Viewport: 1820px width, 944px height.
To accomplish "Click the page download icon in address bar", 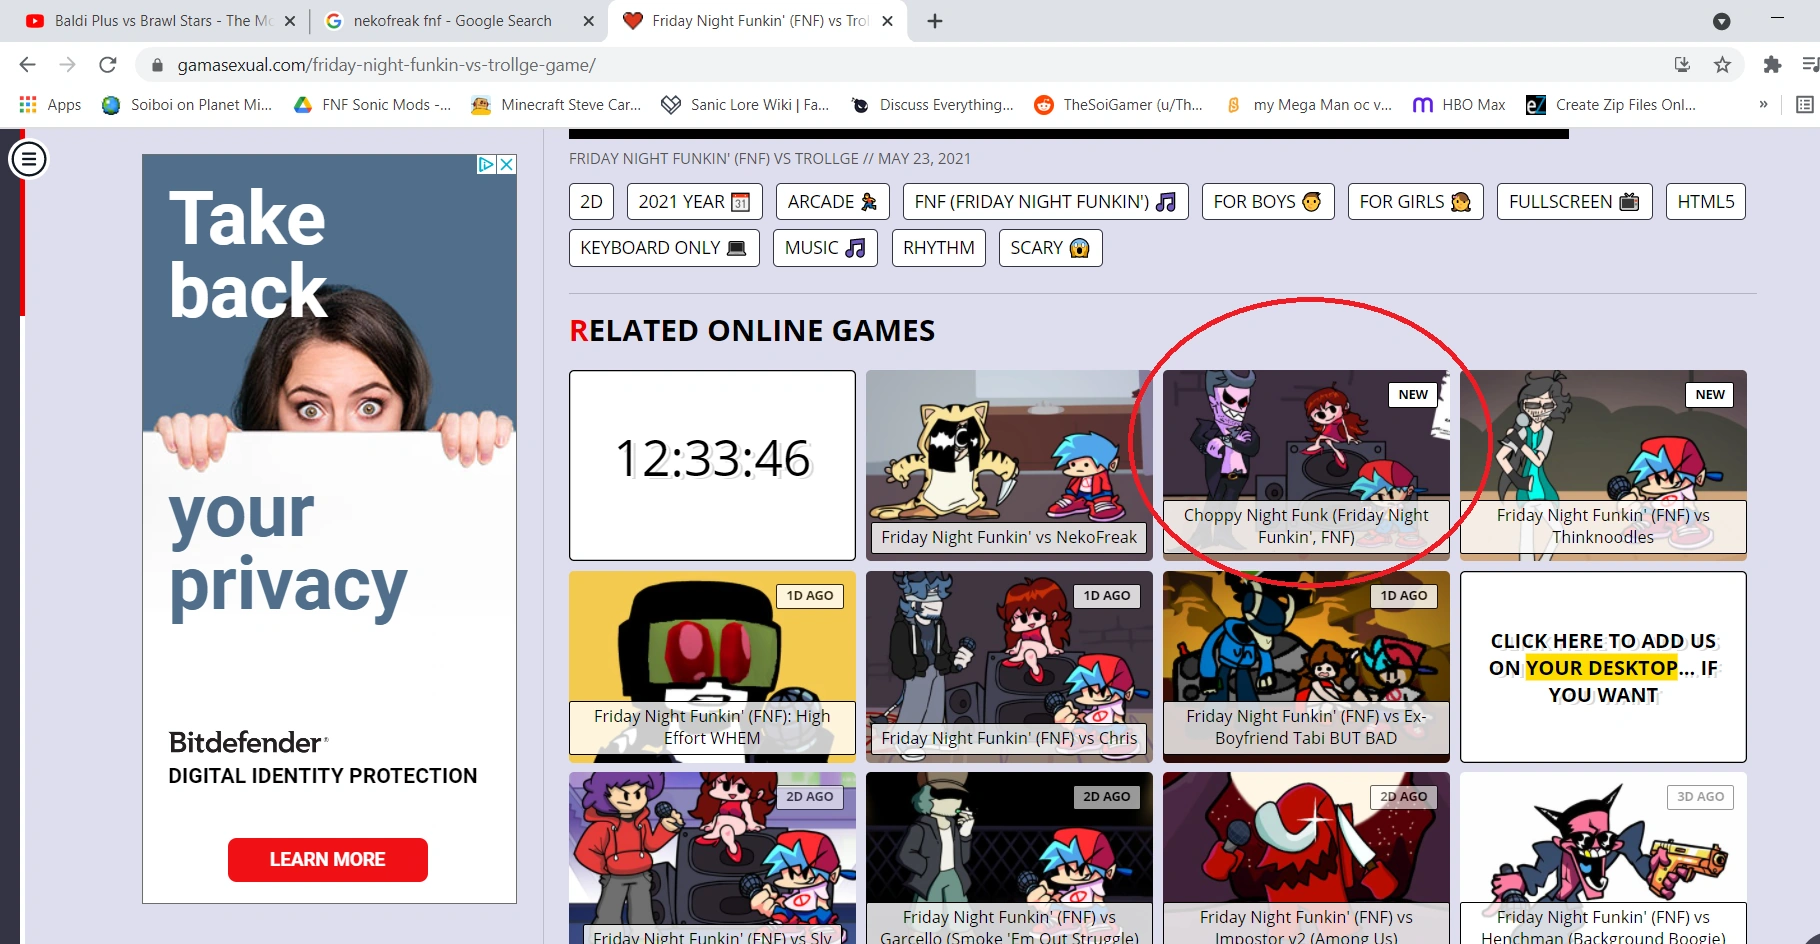I will click(1681, 65).
